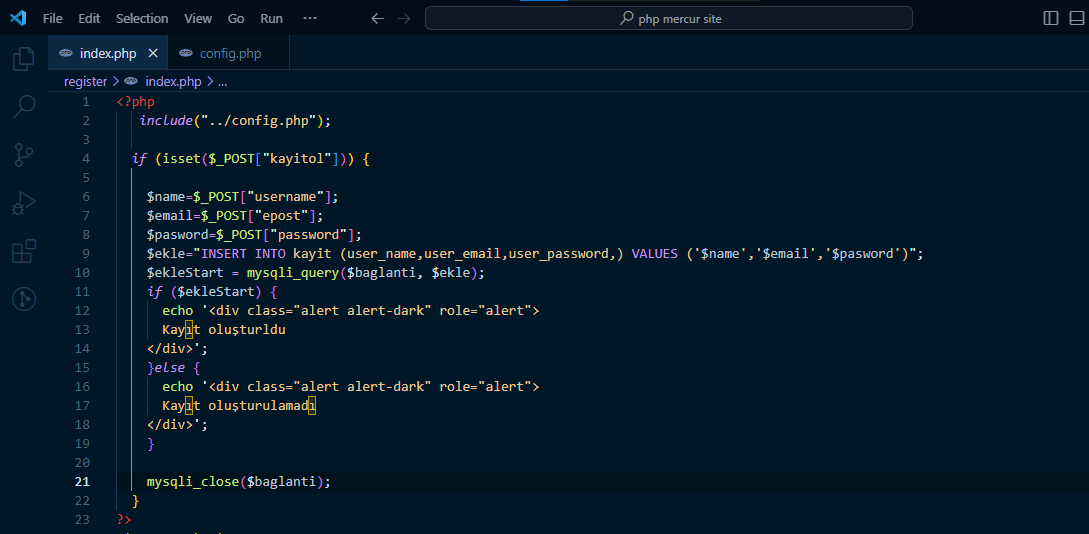
Task: Open the Source Control view
Action: pyautogui.click(x=23, y=154)
